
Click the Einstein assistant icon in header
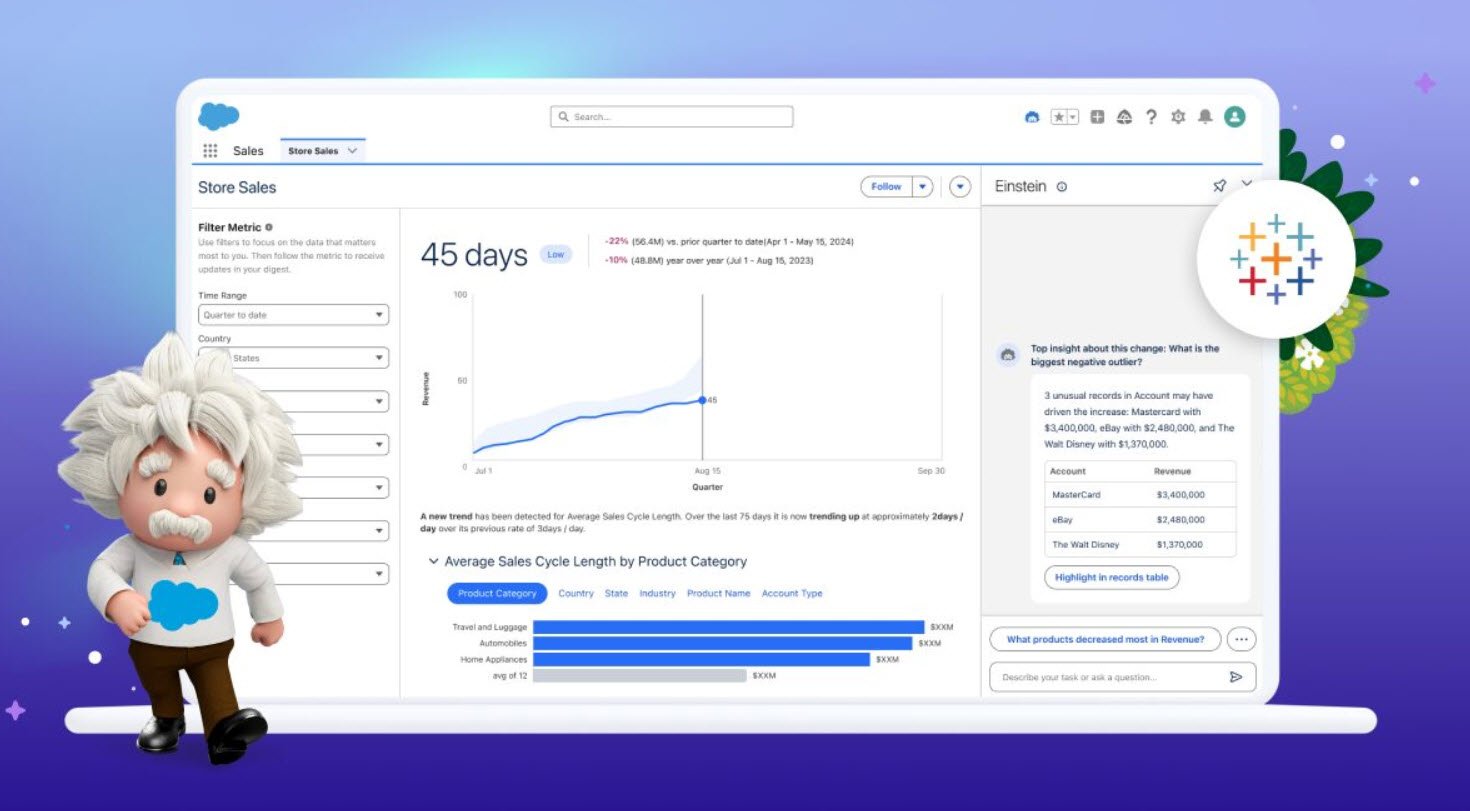1032,117
